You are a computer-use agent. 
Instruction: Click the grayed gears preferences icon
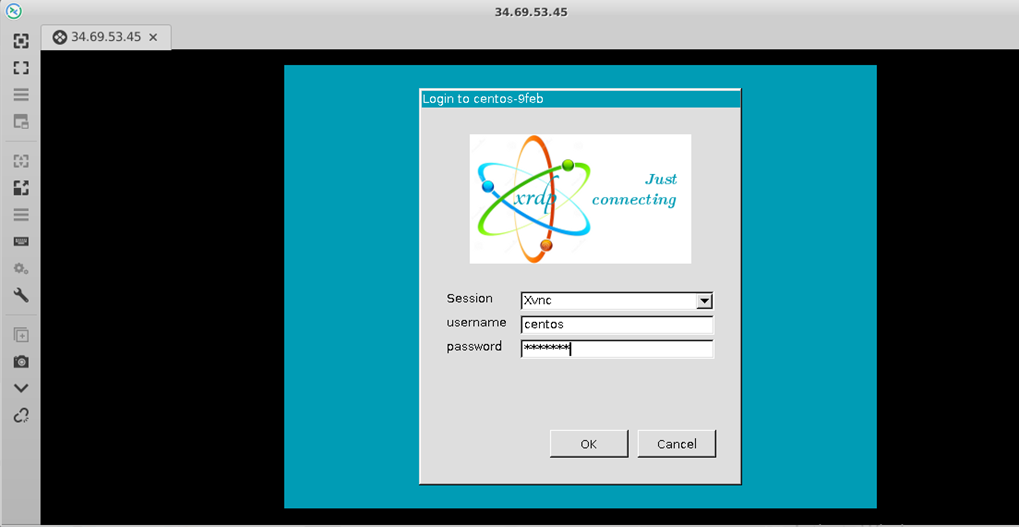21,268
